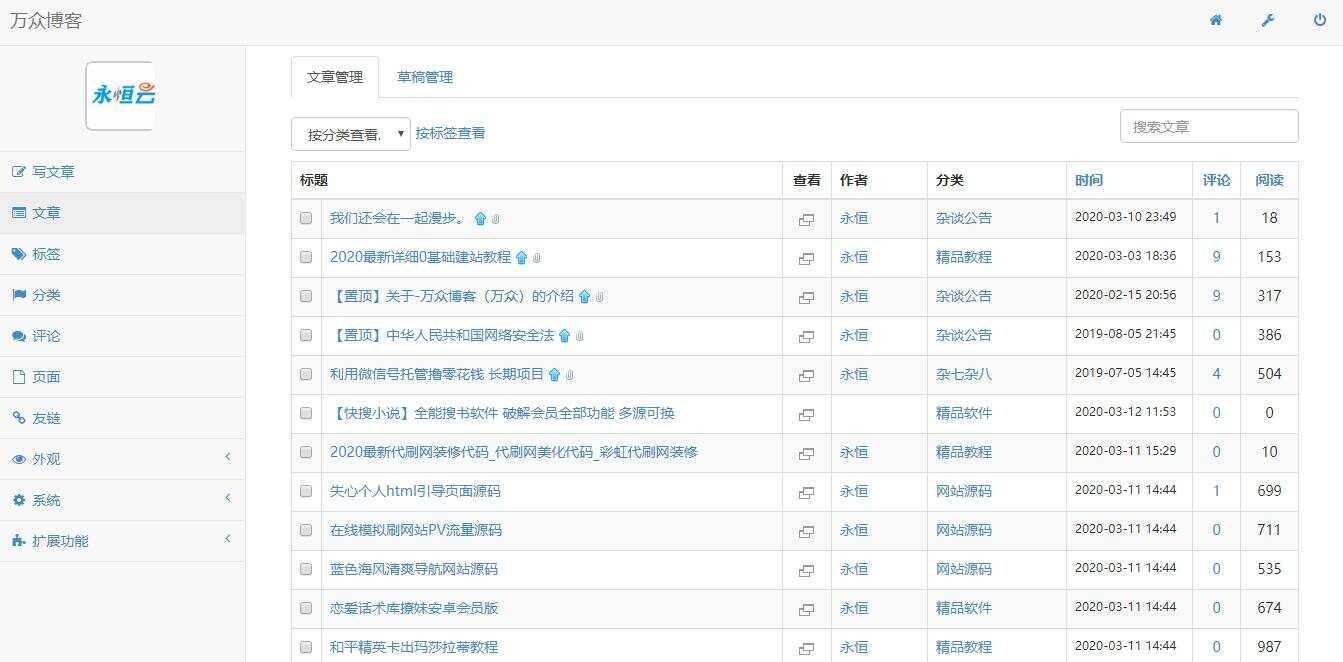Tick the checkbox for 恋爱话术库撩妹安卓会员版
Viewport: 1343px width, 662px height.
305,608
